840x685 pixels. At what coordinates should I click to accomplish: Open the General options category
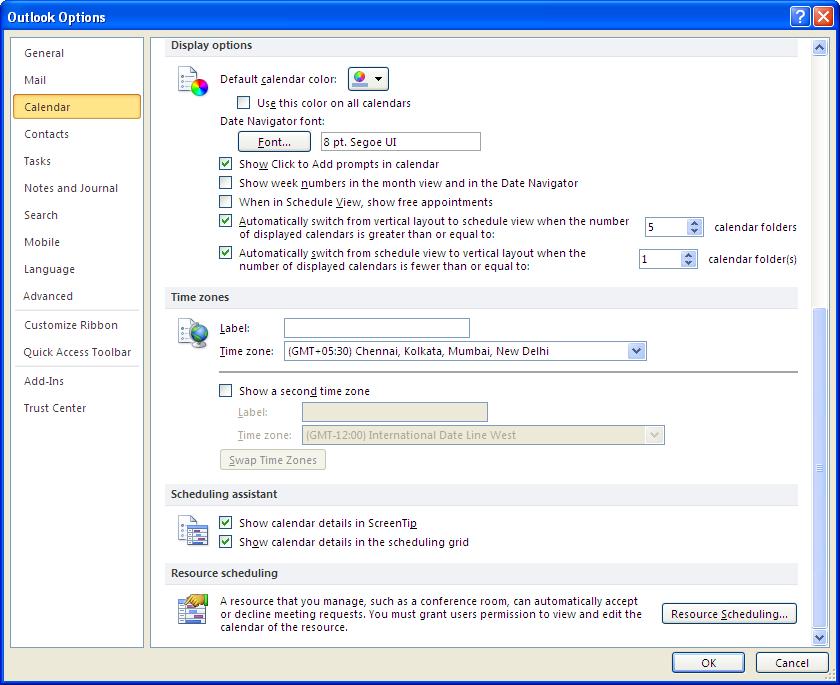coord(77,53)
